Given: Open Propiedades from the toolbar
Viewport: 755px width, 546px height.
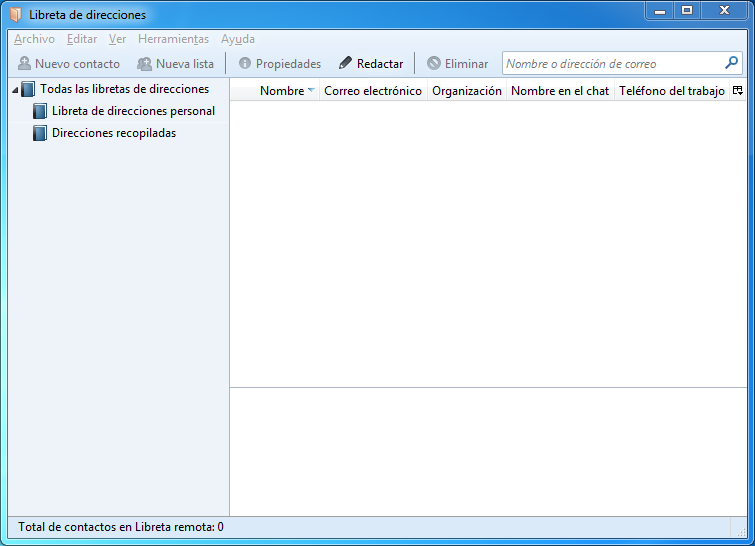Looking at the screenshot, I should point(280,64).
